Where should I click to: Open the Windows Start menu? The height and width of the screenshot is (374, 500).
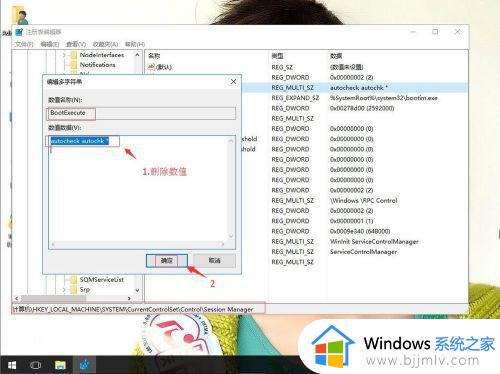click(12, 365)
